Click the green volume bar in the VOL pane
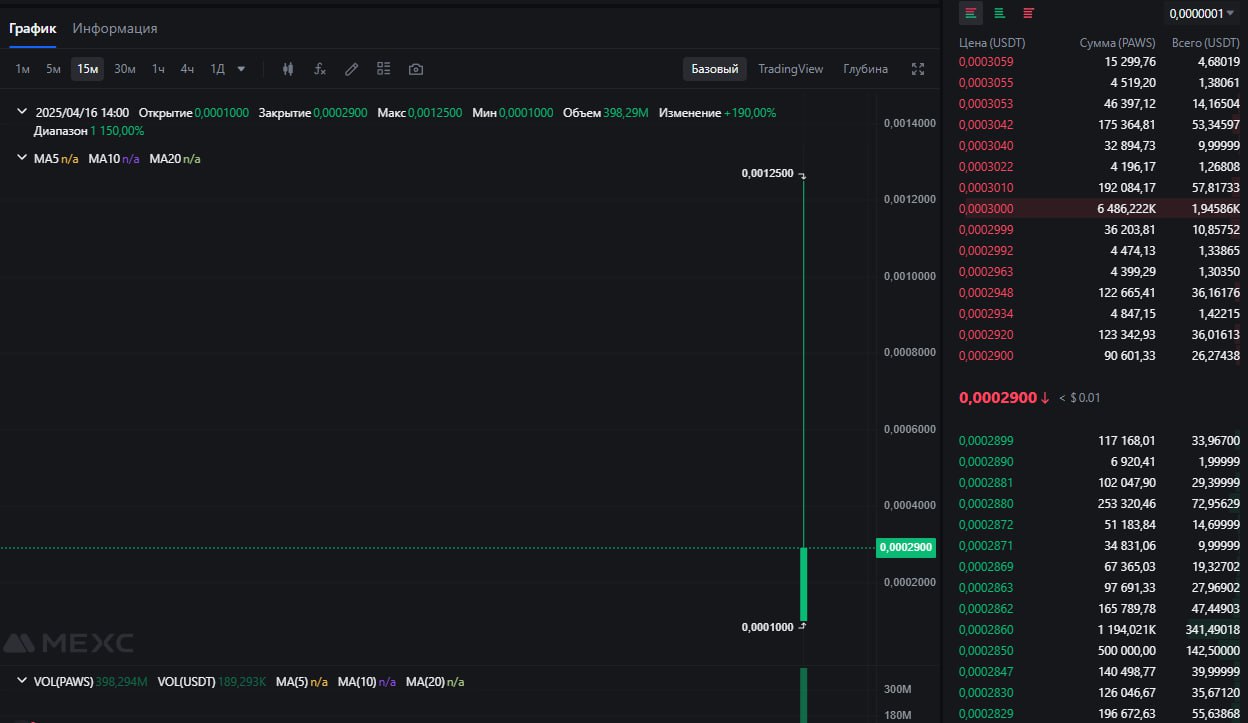 coord(803,695)
